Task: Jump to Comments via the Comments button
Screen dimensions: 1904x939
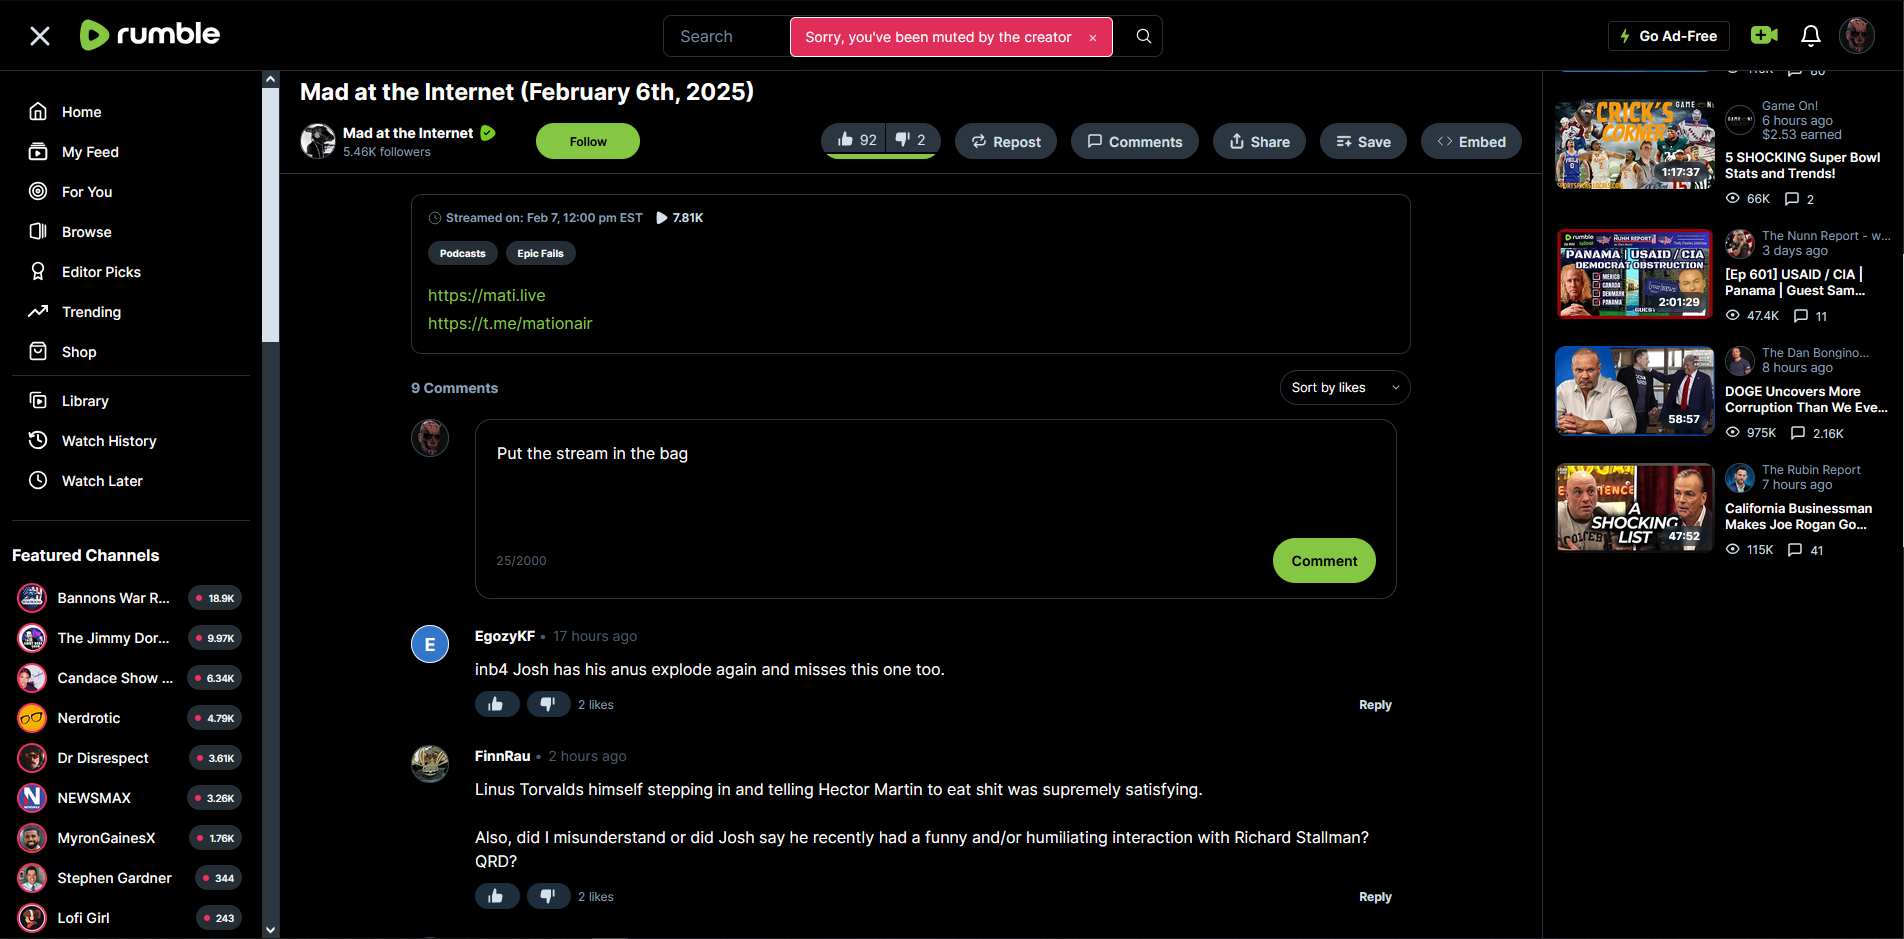Action: tap(1135, 142)
